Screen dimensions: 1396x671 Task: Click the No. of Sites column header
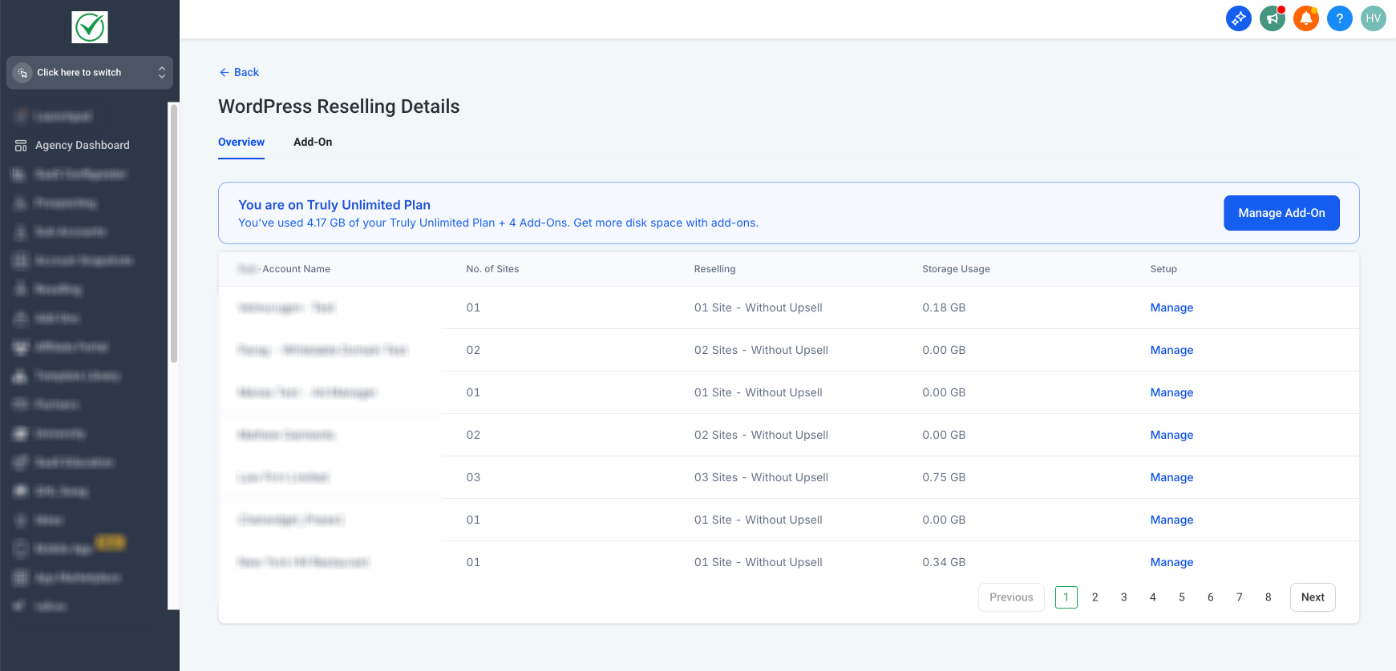(x=492, y=269)
